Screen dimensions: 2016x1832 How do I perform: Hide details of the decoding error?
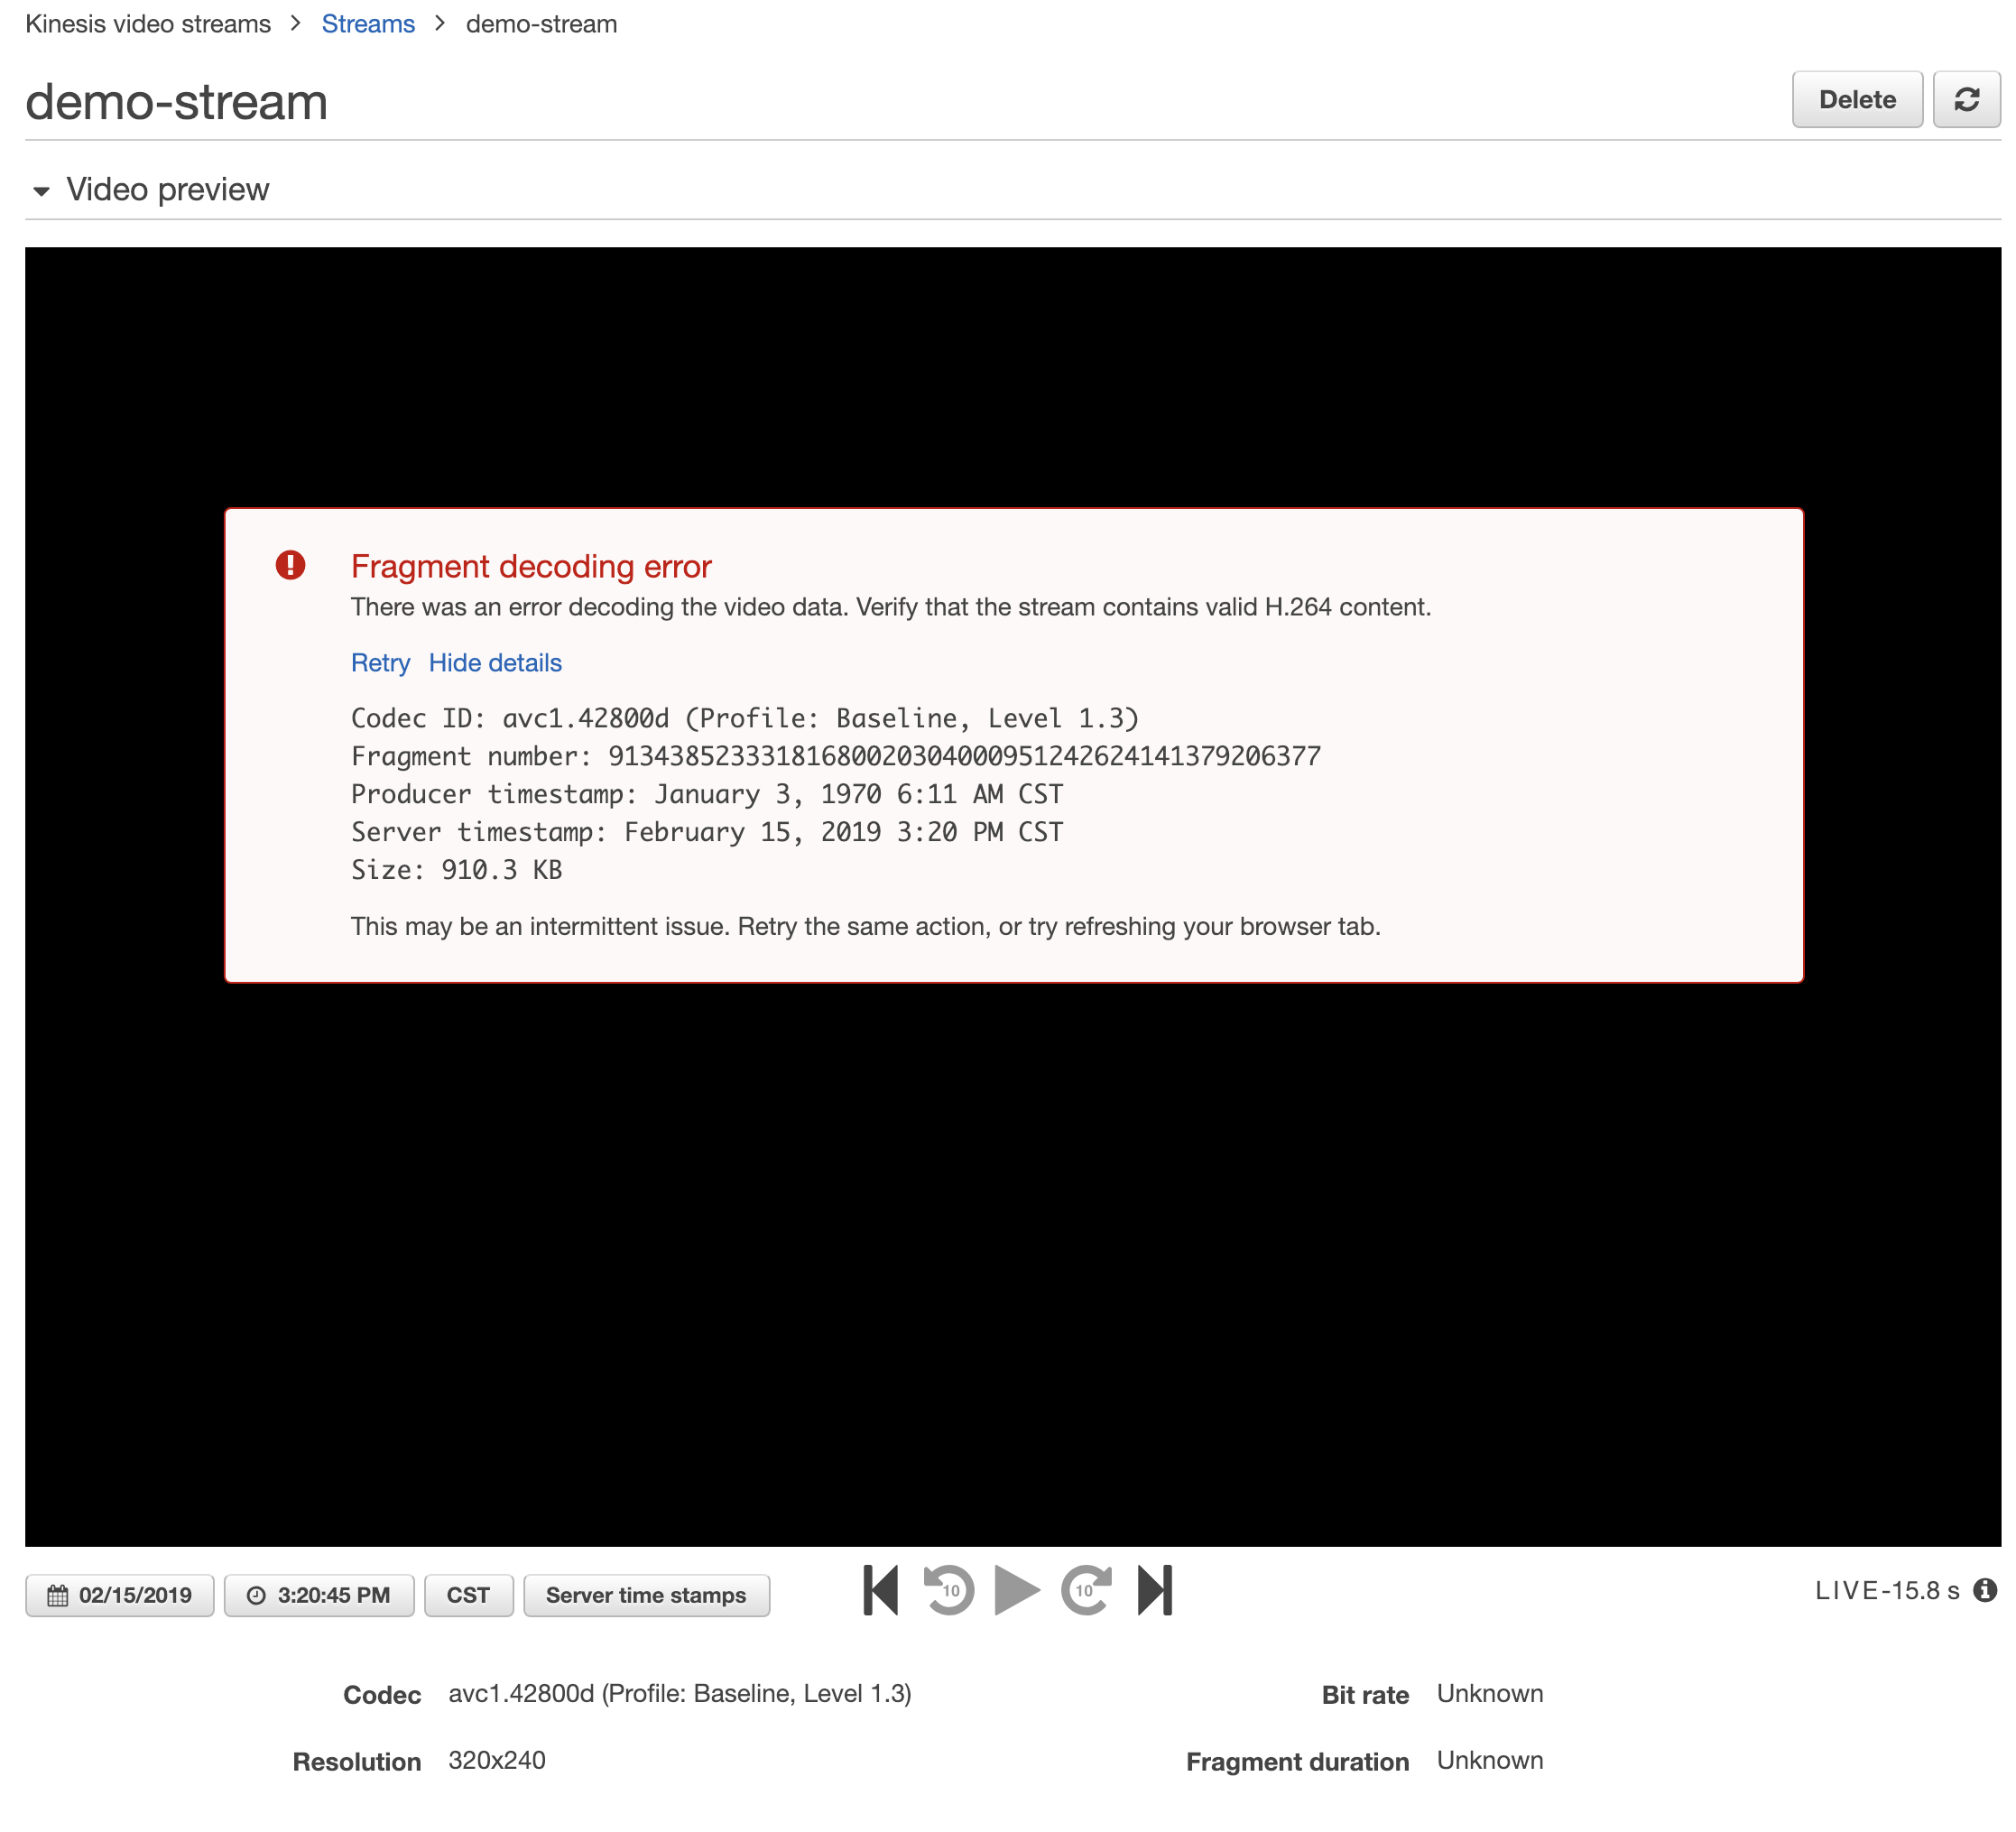click(x=495, y=662)
